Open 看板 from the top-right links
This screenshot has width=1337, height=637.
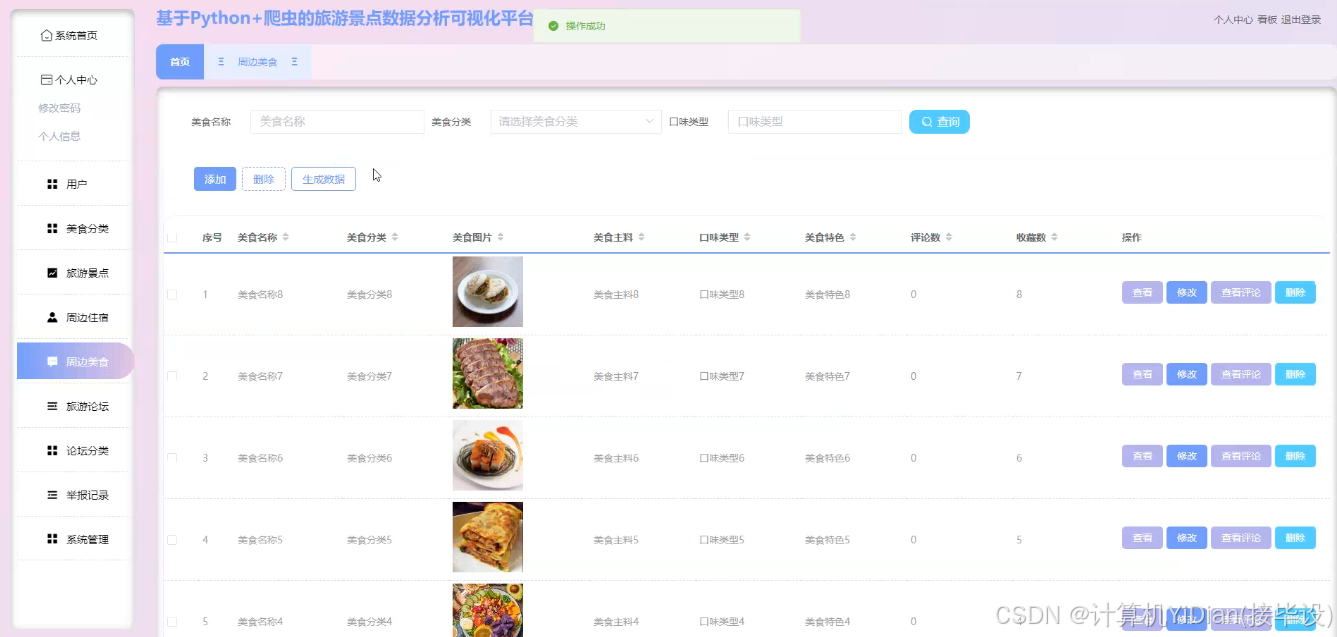[1267, 19]
